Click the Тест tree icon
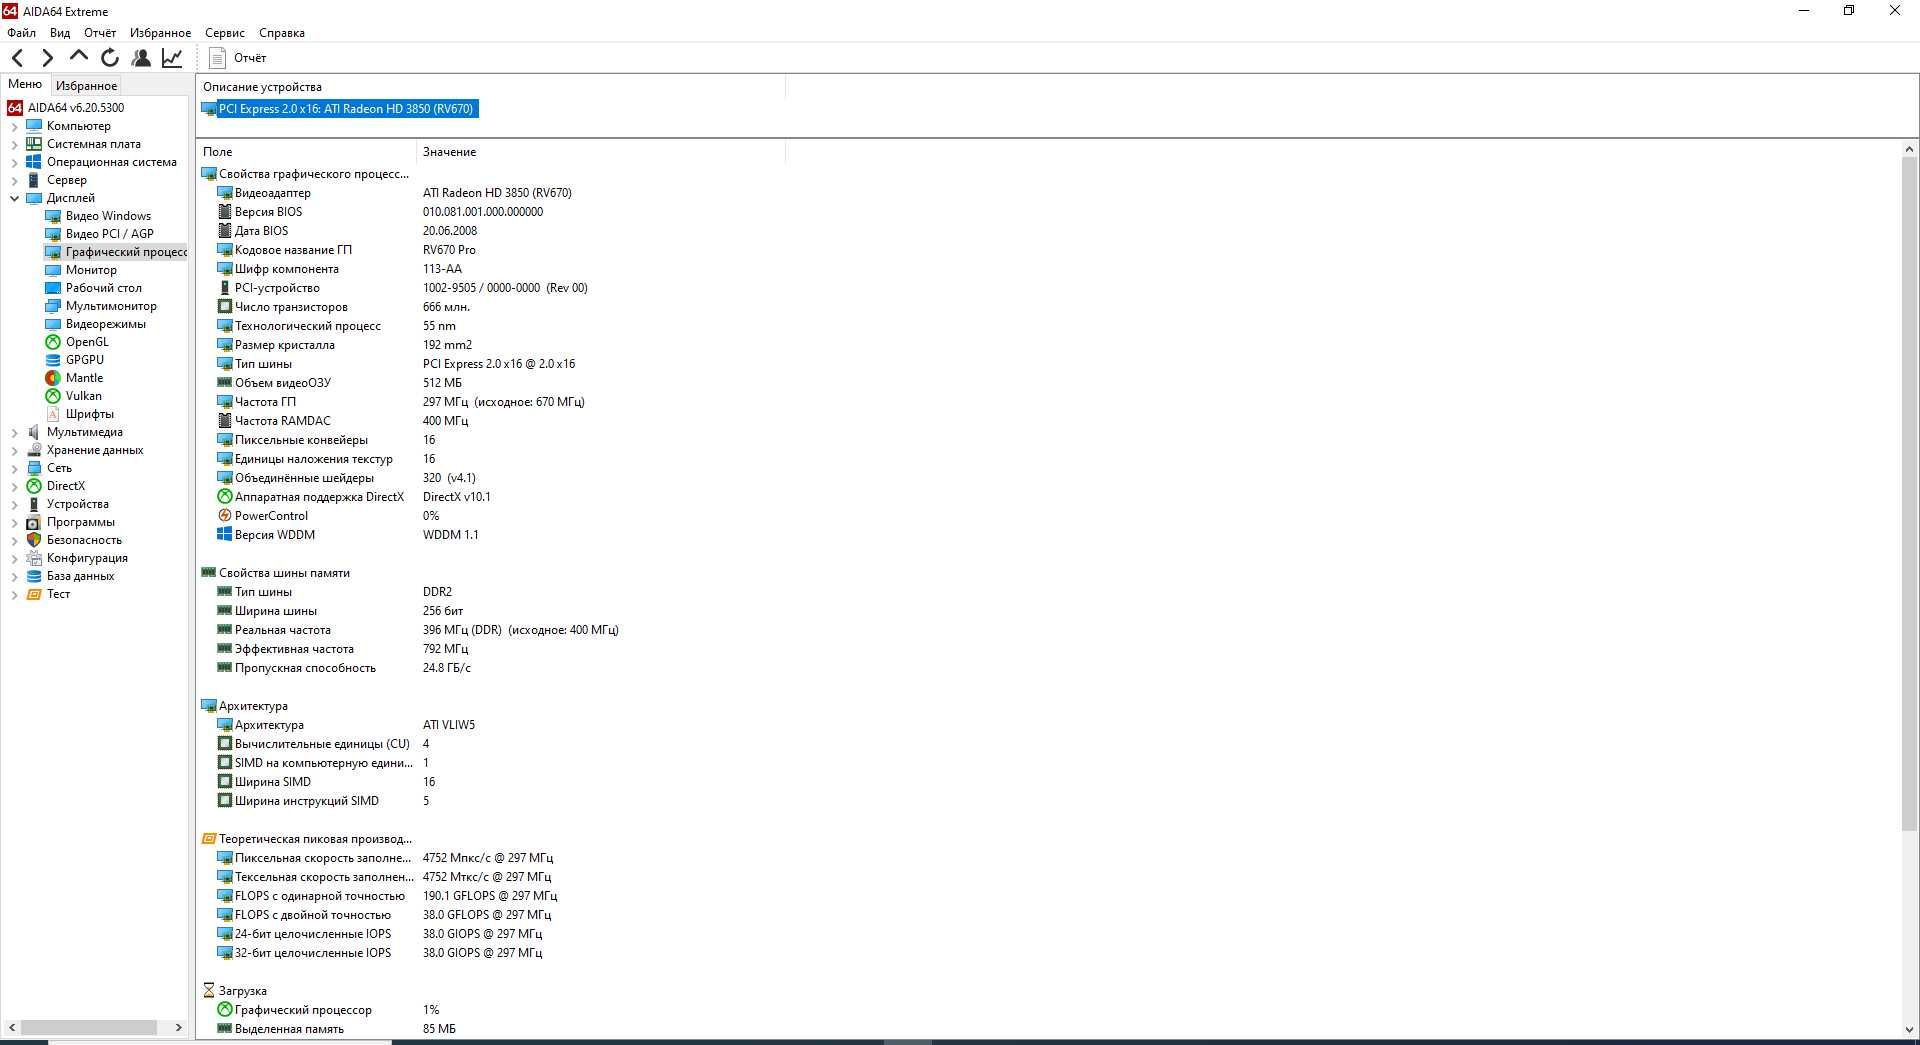The width and height of the screenshot is (1920, 1045). pyautogui.click(x=34, y=594)
